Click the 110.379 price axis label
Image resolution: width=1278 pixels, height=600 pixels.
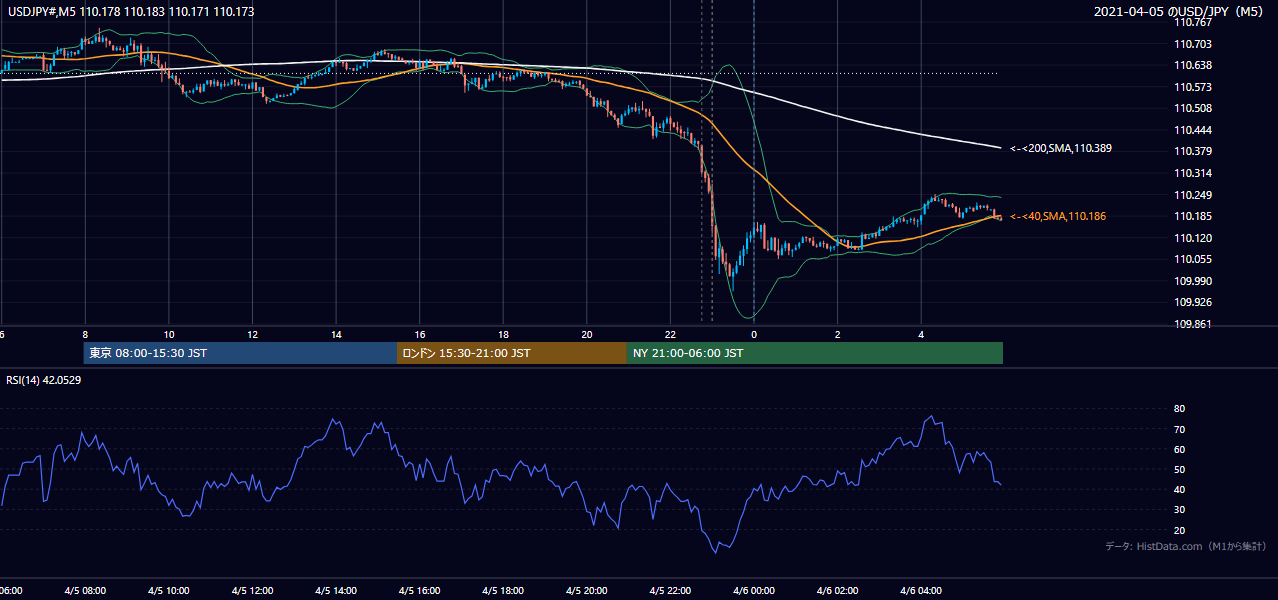(x=1194, y=151)
